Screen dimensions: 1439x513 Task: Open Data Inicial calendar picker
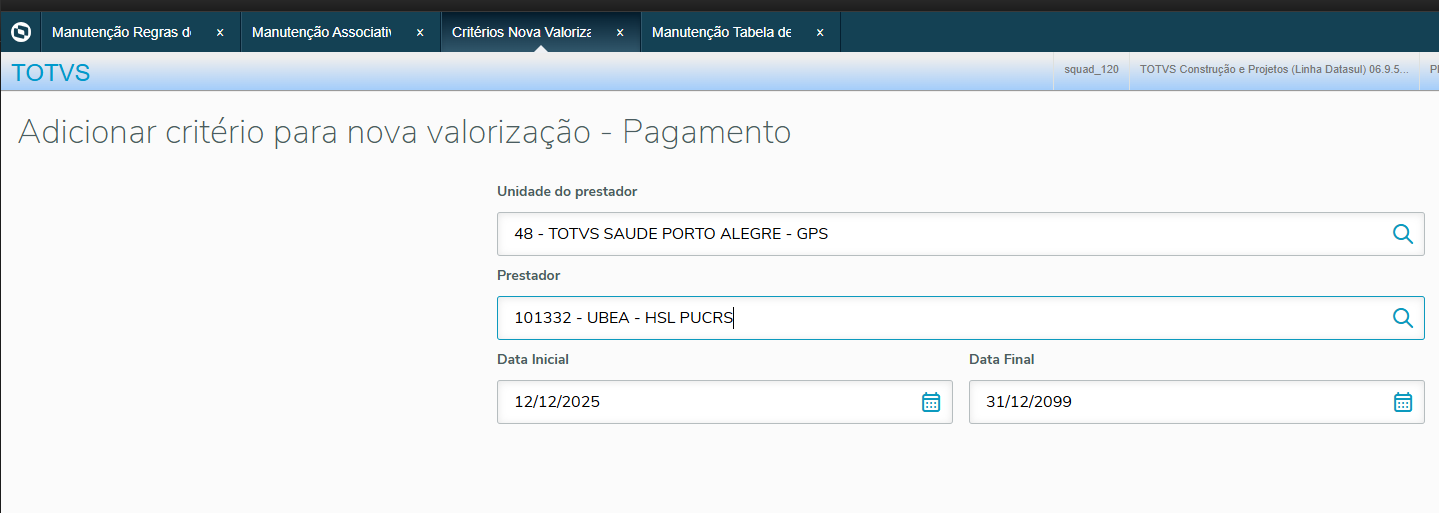tap(930, 402)
